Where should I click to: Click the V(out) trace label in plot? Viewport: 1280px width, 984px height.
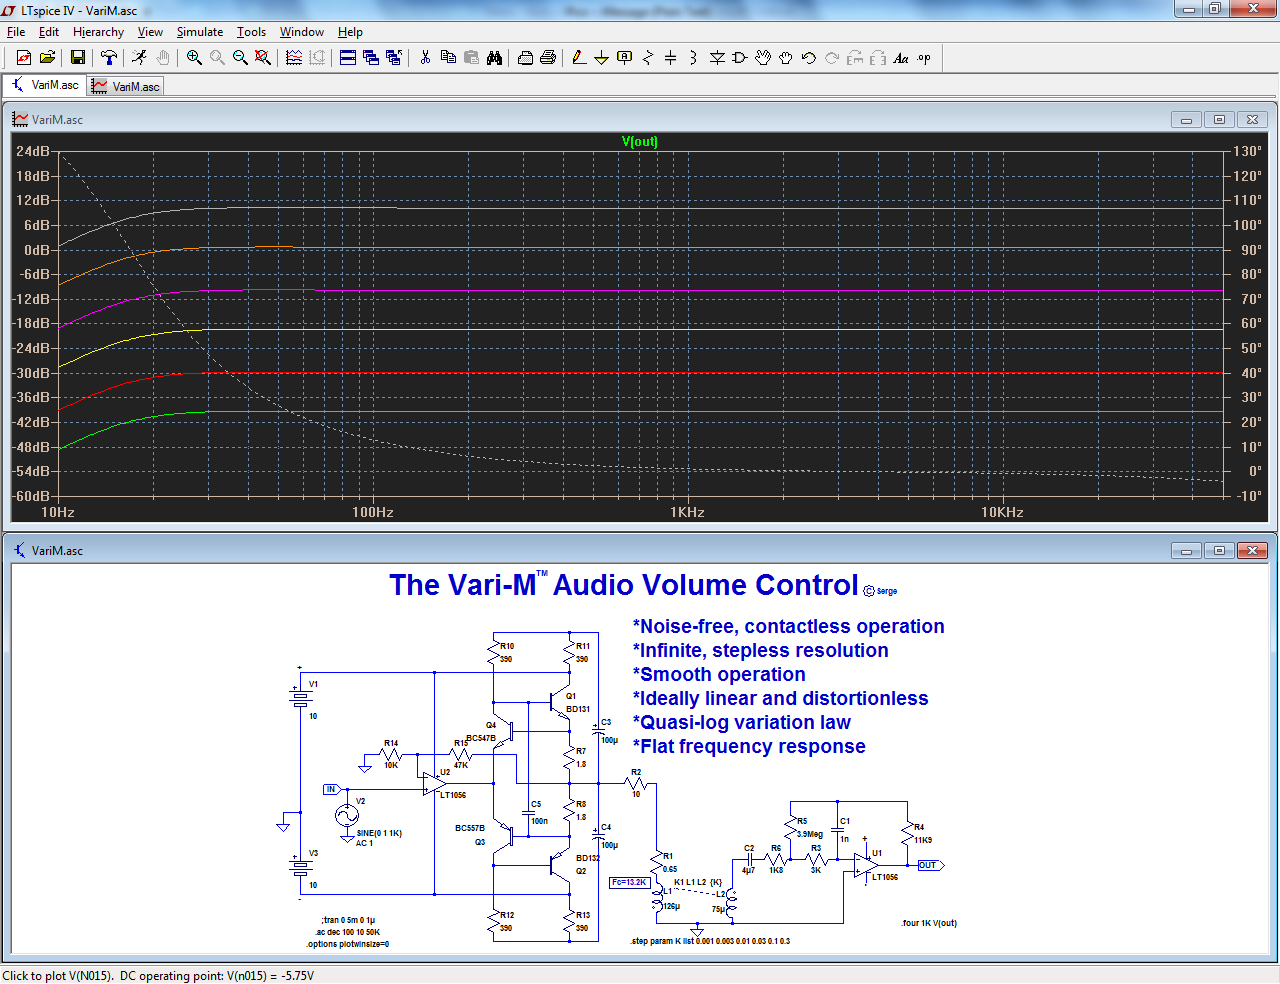(x=640, y=141)
